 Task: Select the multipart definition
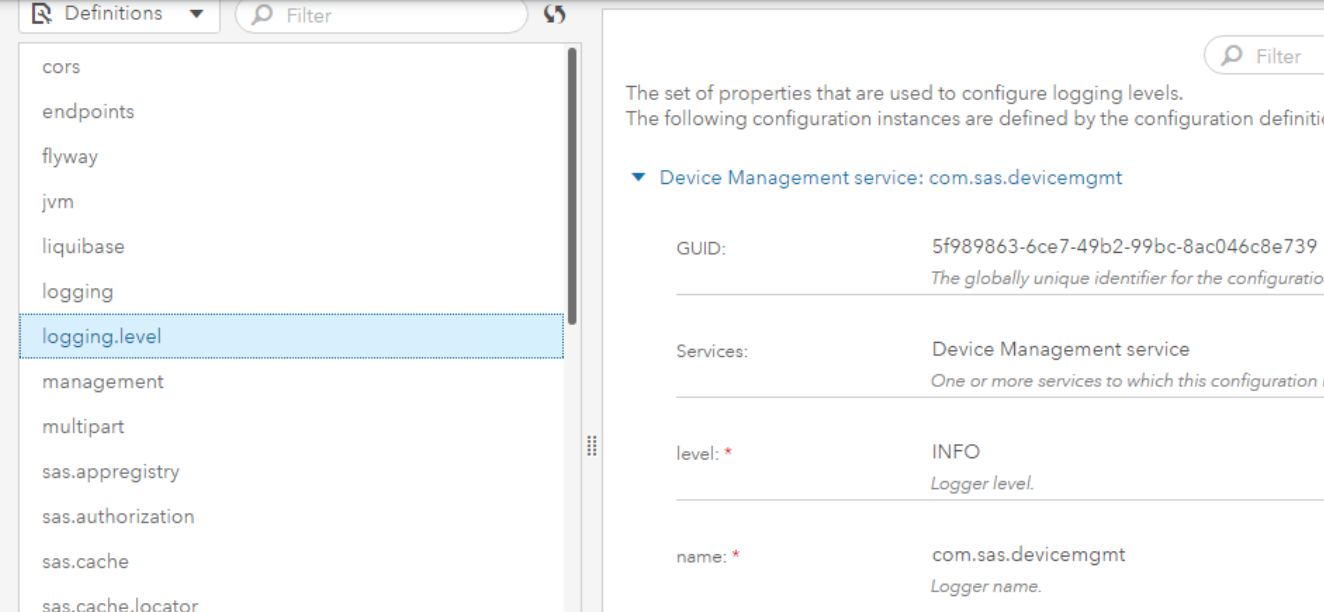291,427
